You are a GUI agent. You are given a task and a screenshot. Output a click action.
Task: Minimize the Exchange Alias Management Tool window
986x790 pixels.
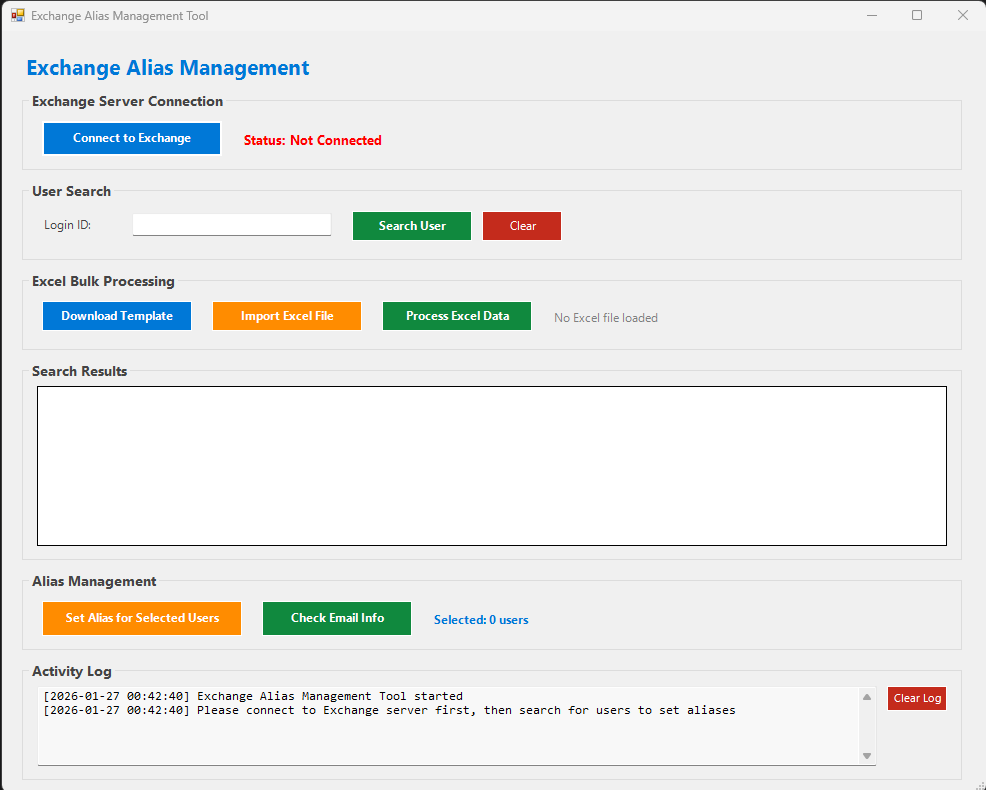tap(871, 15)
